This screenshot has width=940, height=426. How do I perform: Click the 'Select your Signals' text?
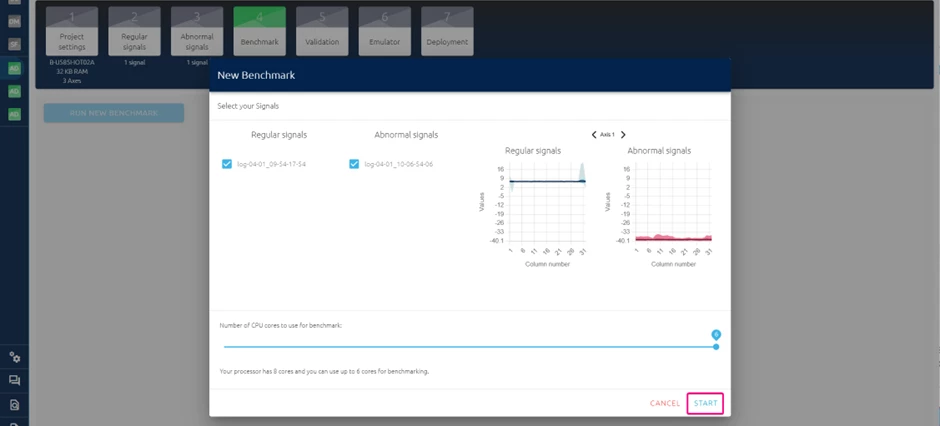(248, 106)
